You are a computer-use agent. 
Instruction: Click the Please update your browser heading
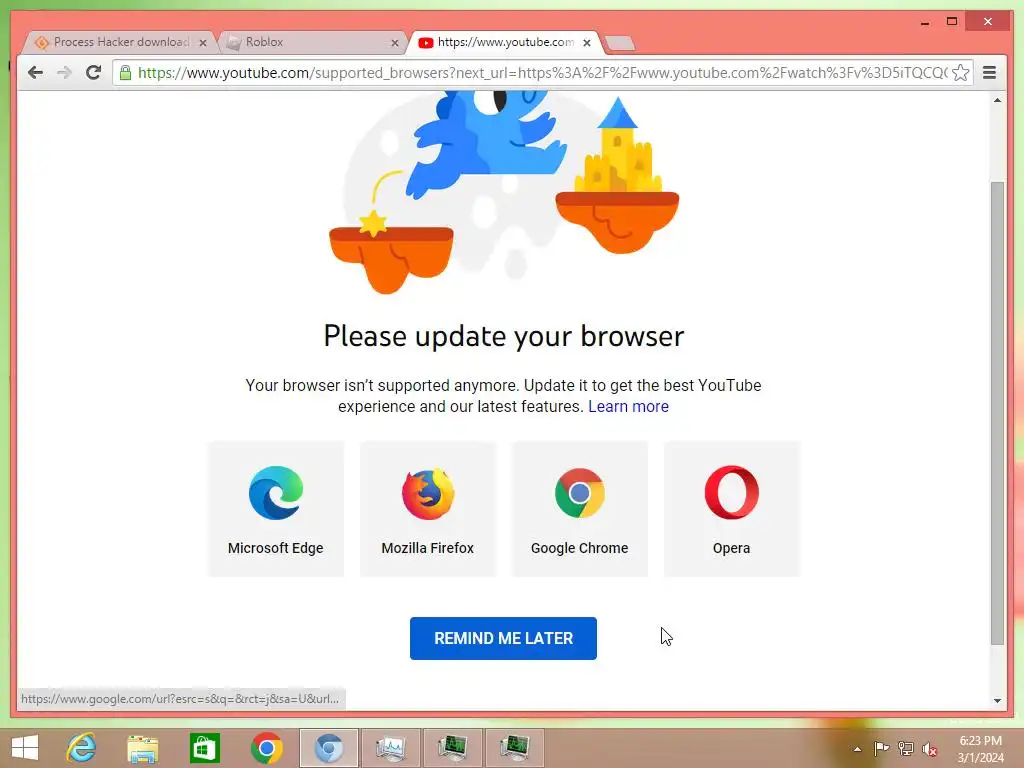pyautogui.click(x=504, y=336)
